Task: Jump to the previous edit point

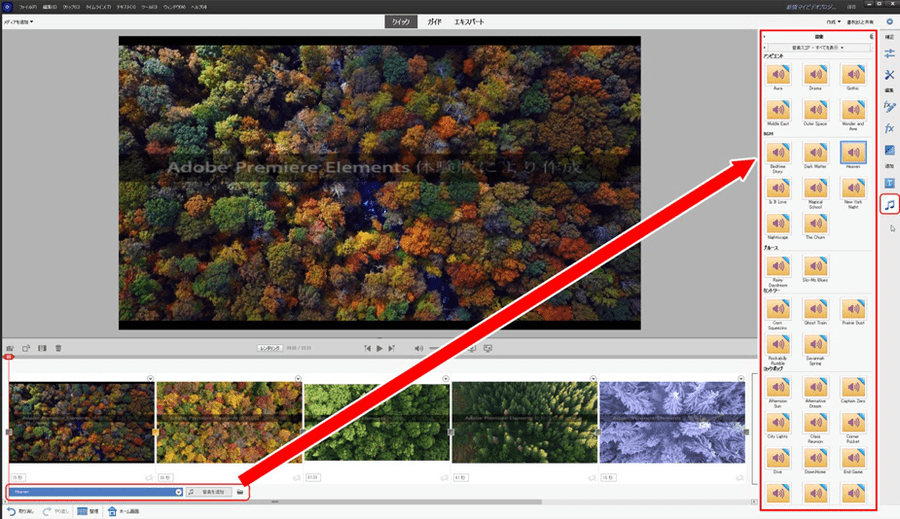Action: (367, 348)
